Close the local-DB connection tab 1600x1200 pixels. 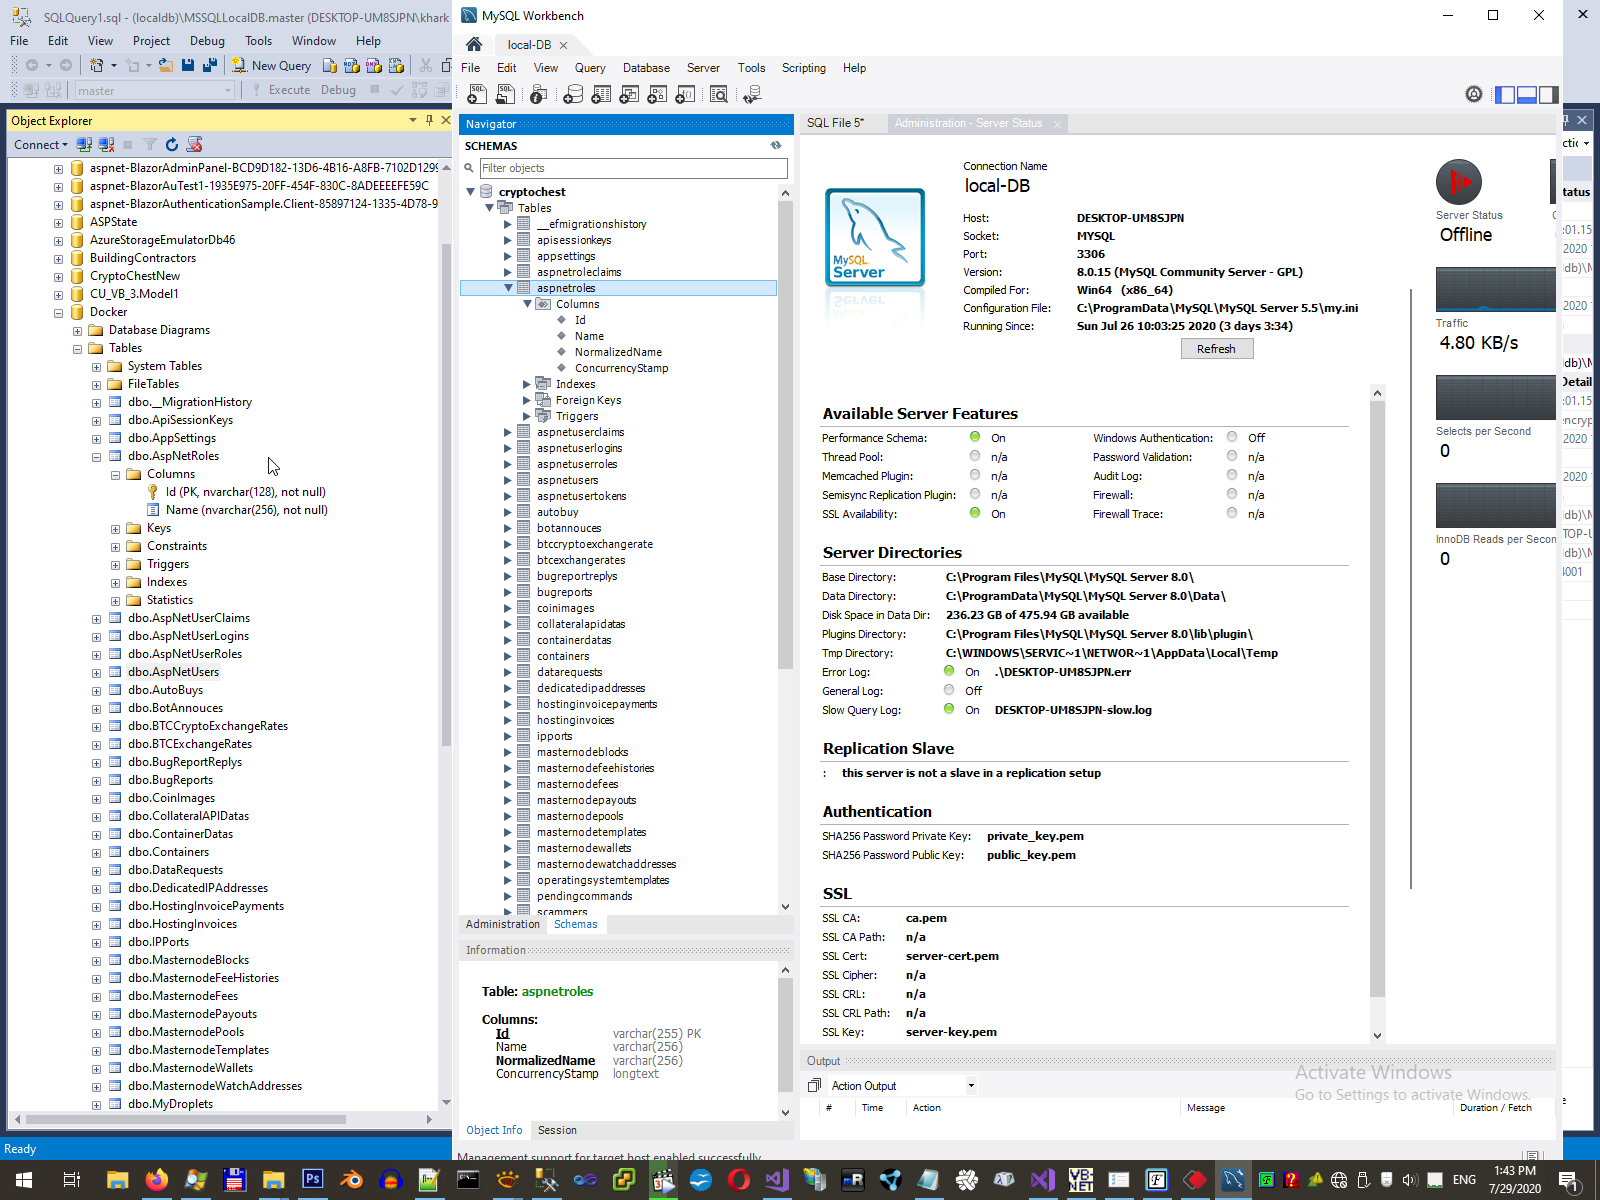click(x=563, y=45)
